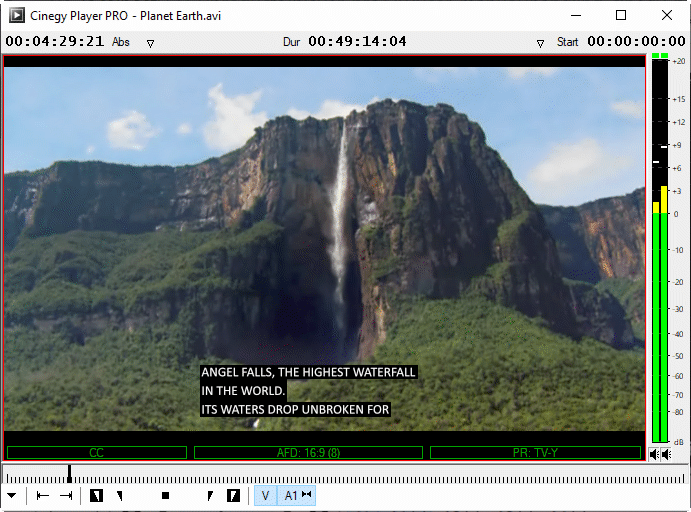
Task: Toggle the CC closed captions indicator
Action: (97, 453)
